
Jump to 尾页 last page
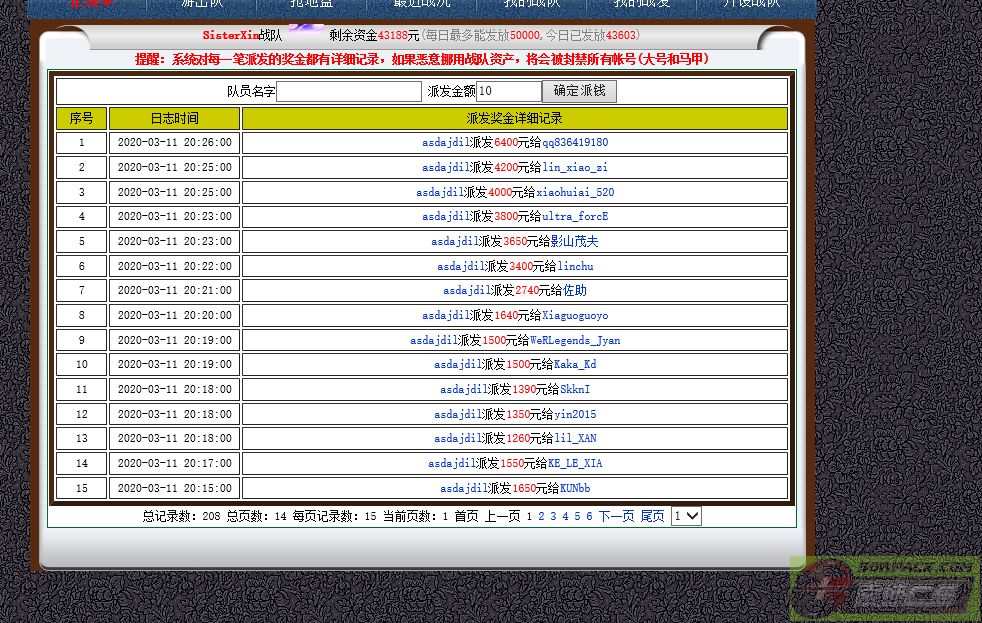[652, 517]
